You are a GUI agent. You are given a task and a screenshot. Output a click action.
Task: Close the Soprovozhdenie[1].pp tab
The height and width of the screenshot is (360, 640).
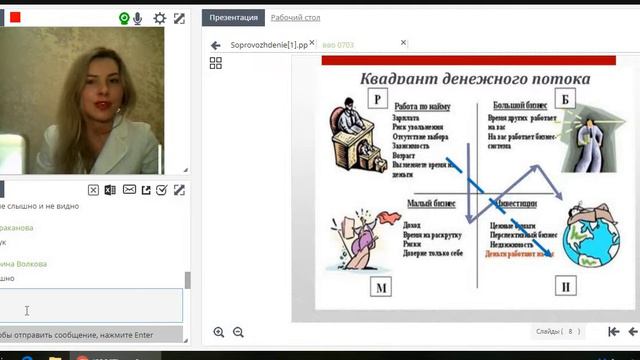coord(312,42)
